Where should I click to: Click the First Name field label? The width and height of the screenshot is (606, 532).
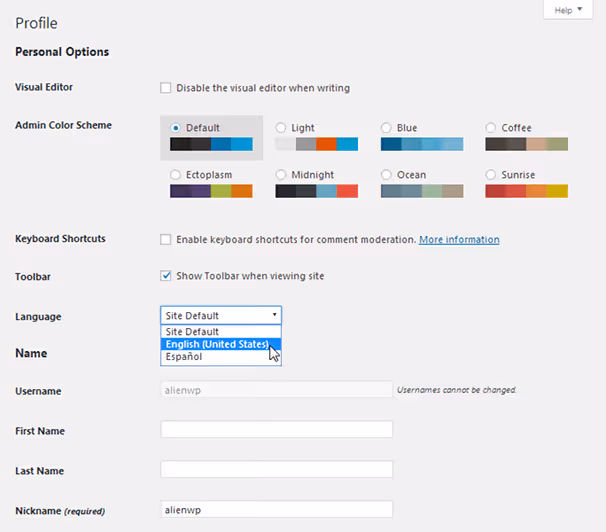[x=40, y=431]
